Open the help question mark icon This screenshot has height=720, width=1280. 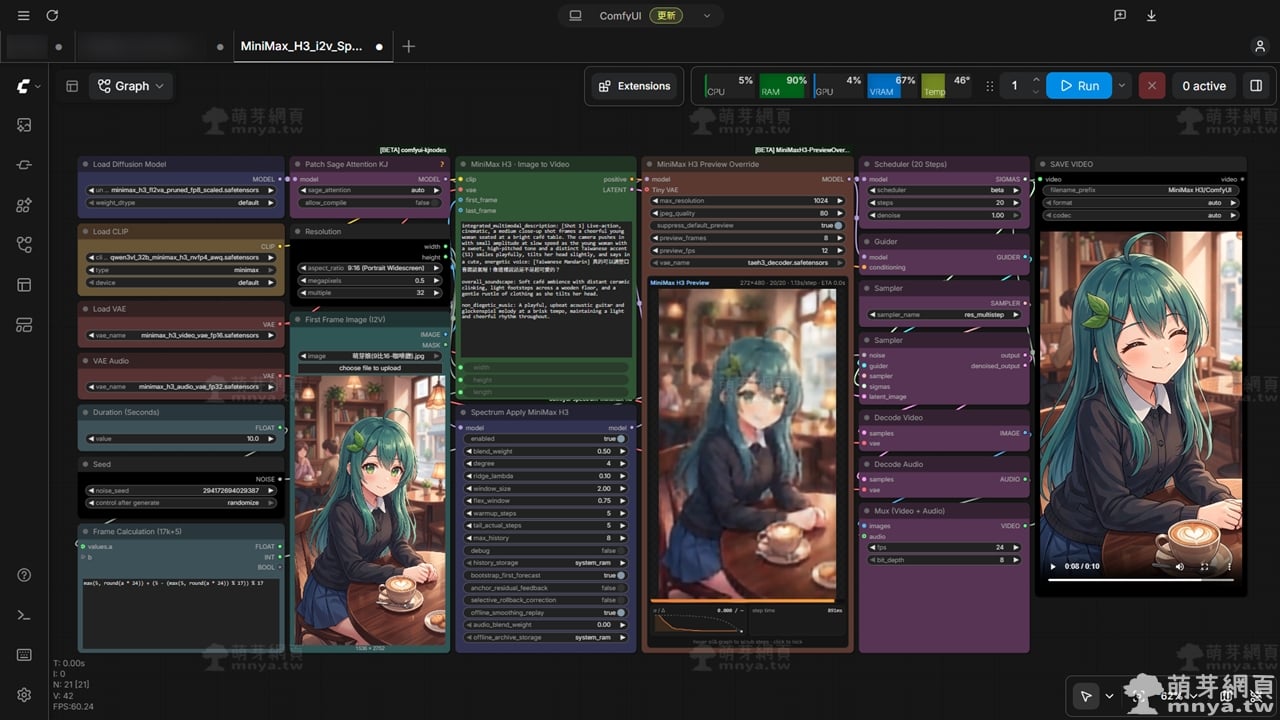point(24,575)
